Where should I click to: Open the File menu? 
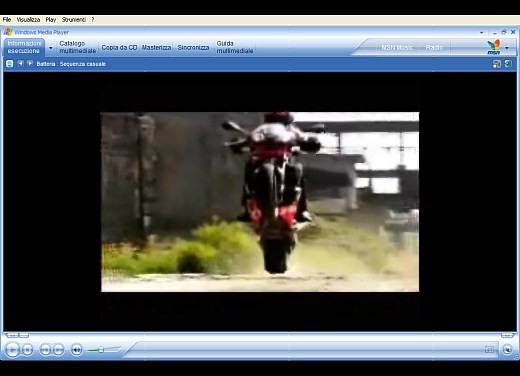click(7, 20)
